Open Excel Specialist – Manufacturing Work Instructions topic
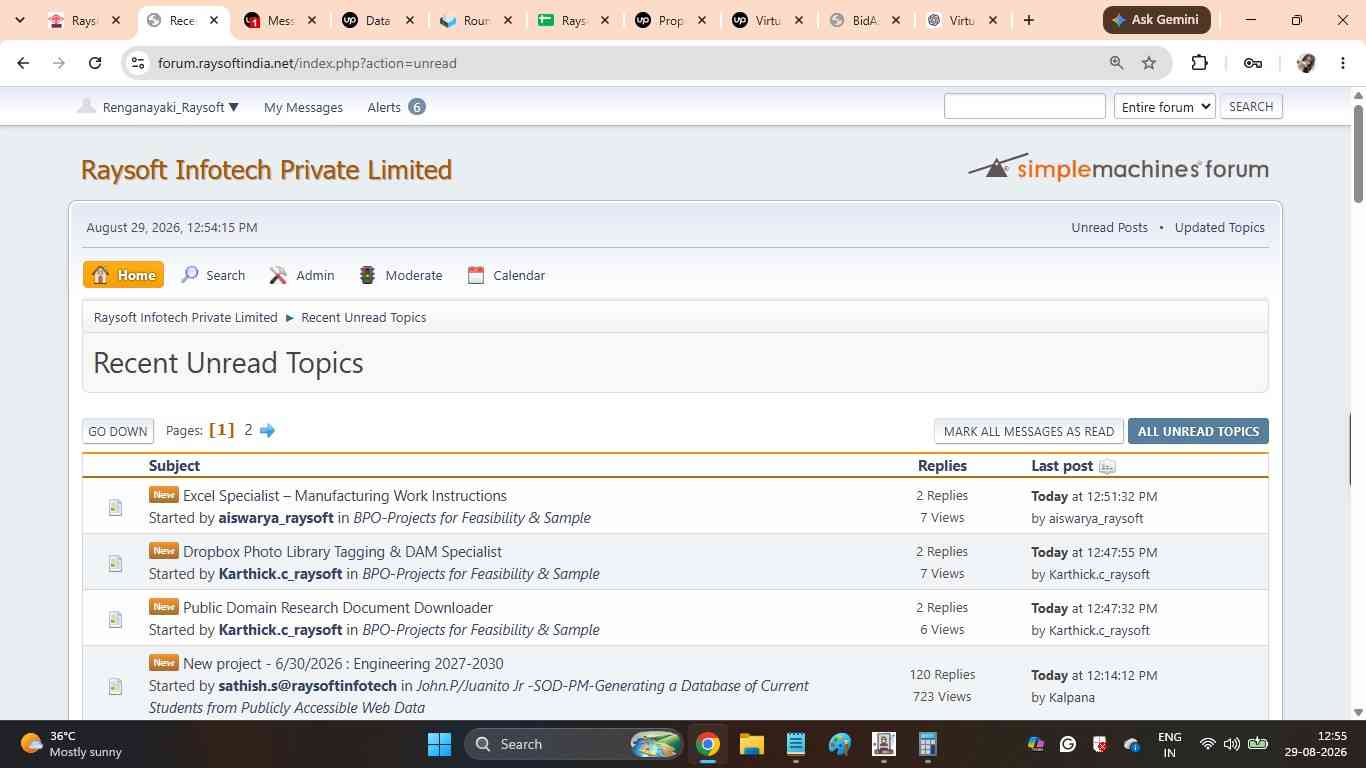The width and height of the screenshot is (1366, 768). pyautogui.click(x=344, y=495)
